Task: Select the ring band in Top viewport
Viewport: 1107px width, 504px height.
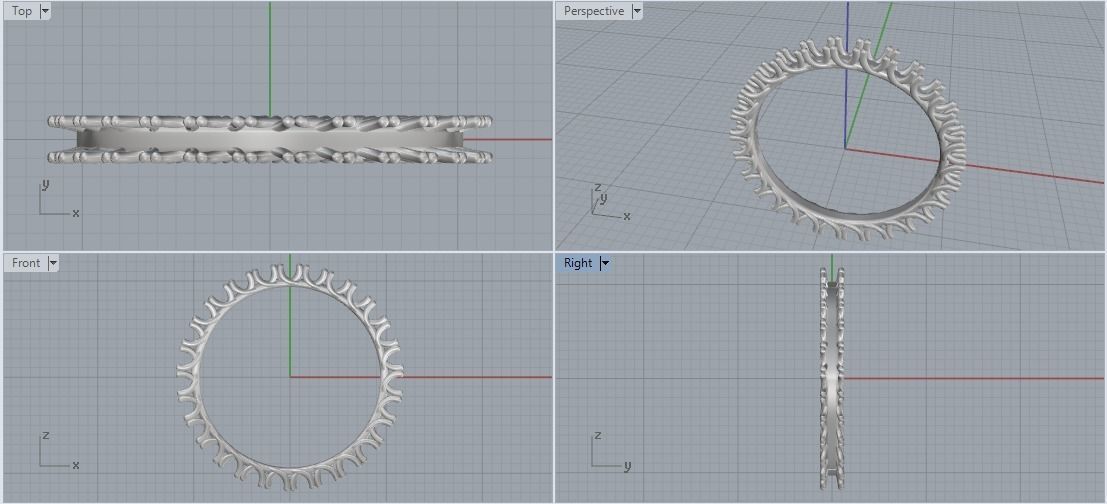Action: click(x=270, y=140)
